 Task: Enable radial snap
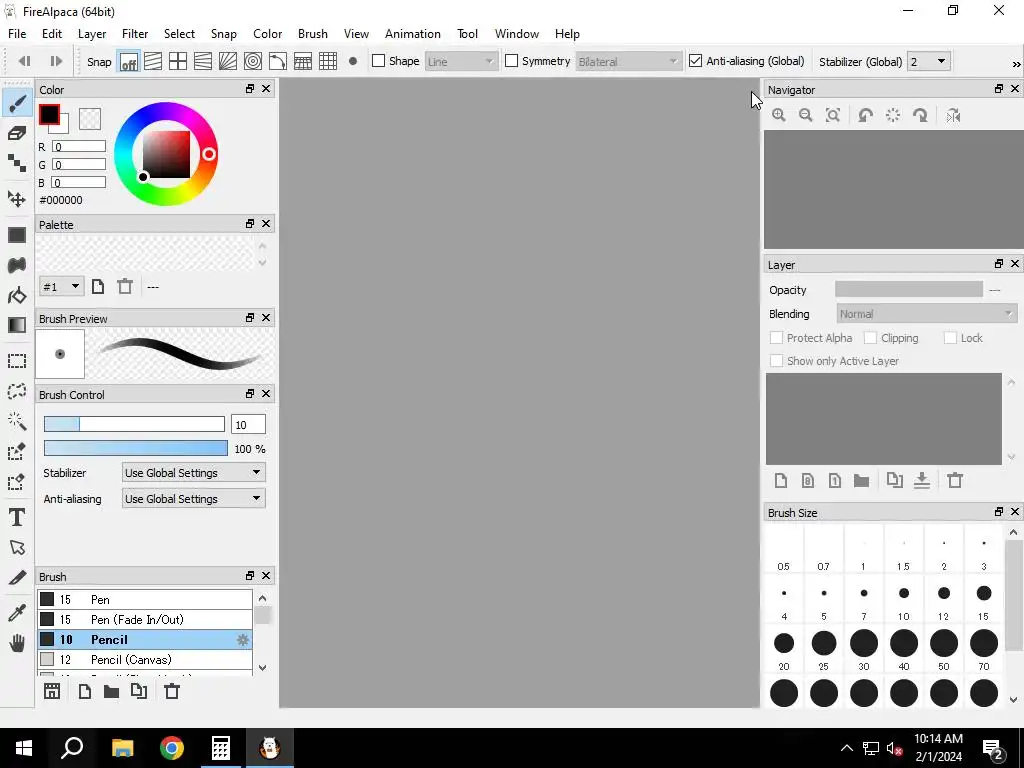click(227, 61)
